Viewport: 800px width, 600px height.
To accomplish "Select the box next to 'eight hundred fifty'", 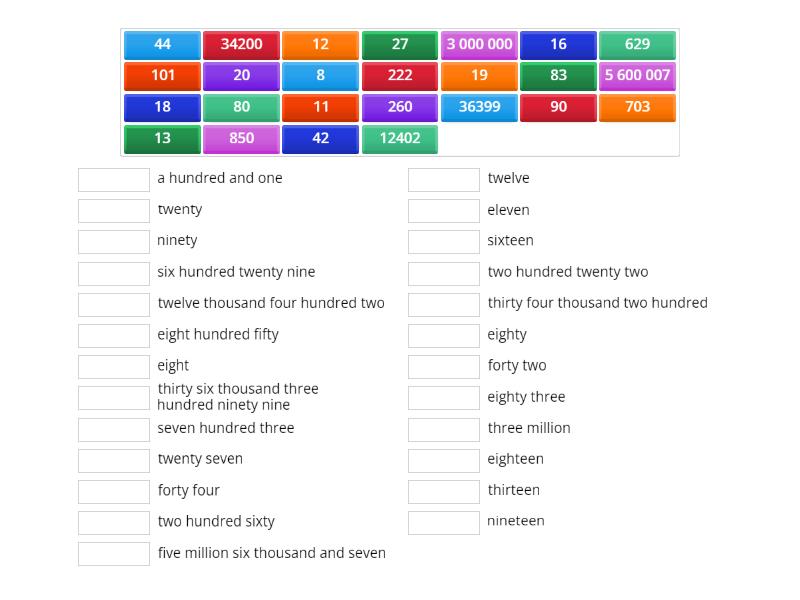I will coord(114,335).
